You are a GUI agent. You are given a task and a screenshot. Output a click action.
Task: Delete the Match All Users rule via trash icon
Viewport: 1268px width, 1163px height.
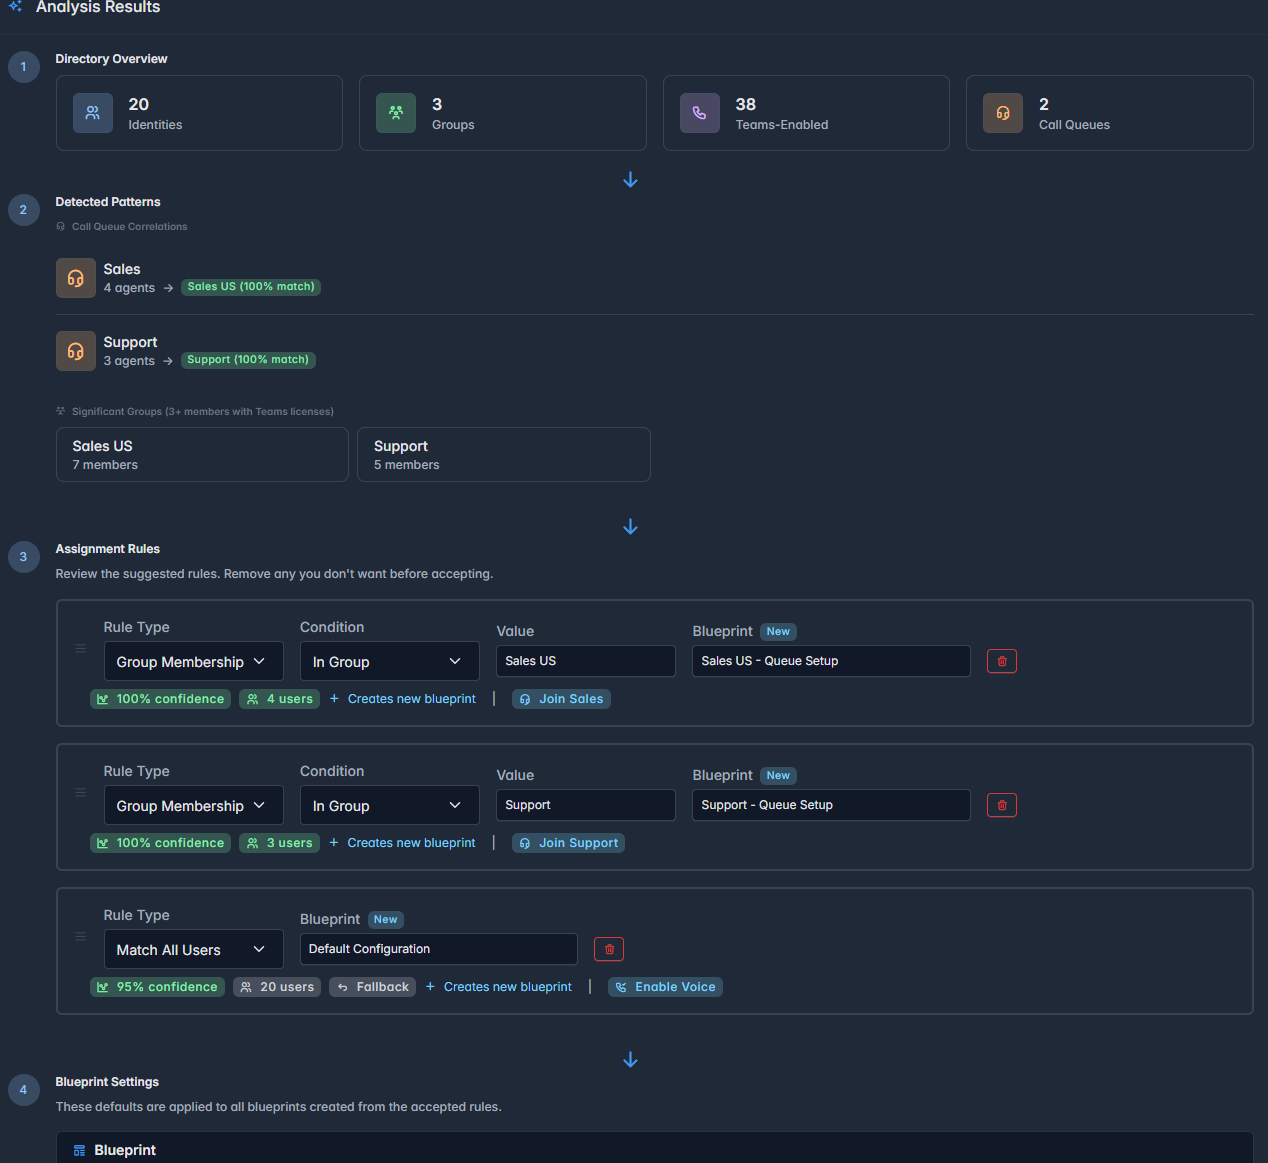point(608,948)
